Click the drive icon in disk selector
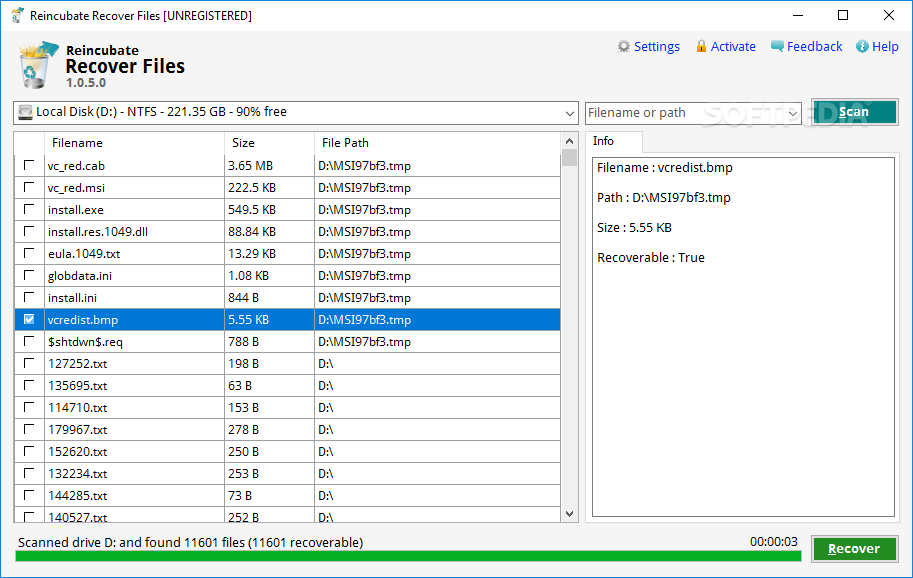 (x=25, y=112)
